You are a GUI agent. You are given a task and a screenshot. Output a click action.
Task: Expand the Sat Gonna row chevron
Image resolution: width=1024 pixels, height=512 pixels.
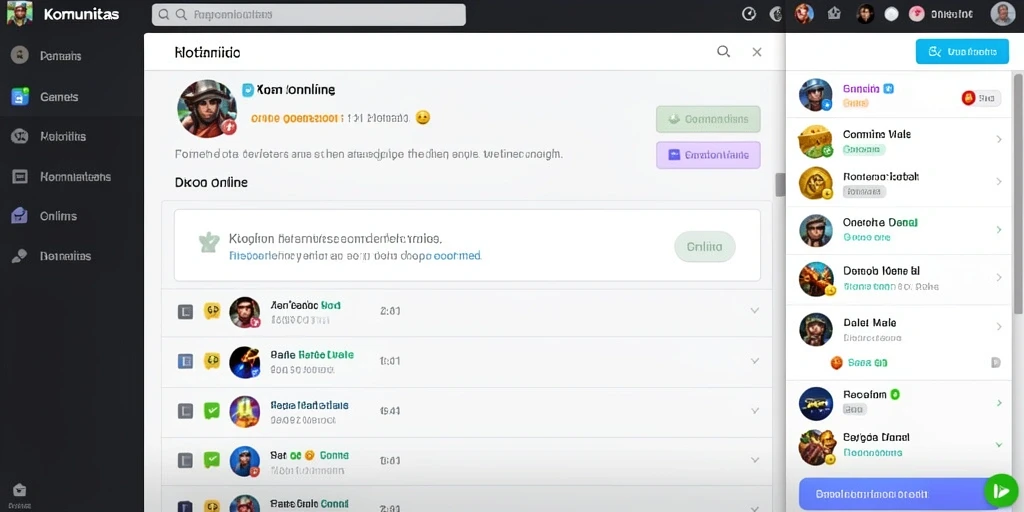[x=755, y=460]
